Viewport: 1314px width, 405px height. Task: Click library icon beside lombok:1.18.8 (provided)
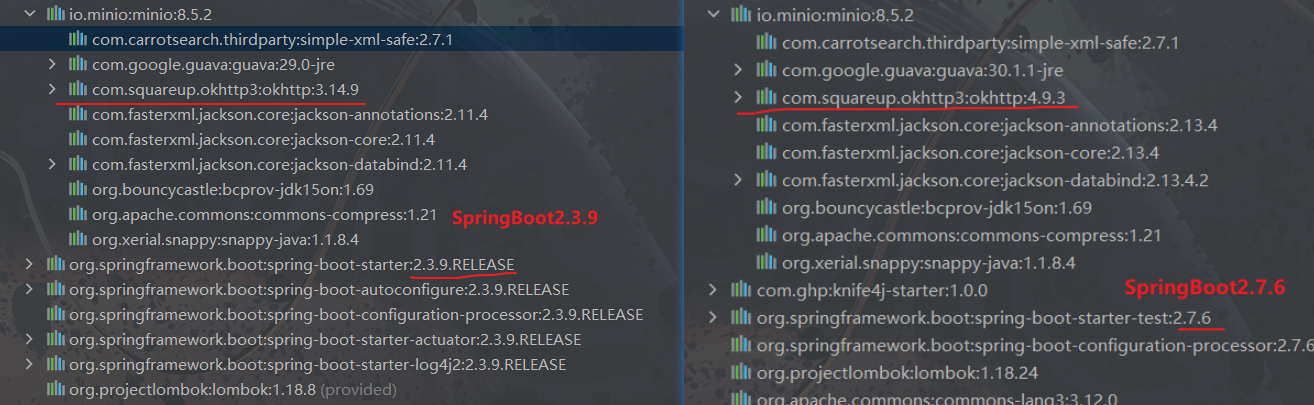point(54,390)
